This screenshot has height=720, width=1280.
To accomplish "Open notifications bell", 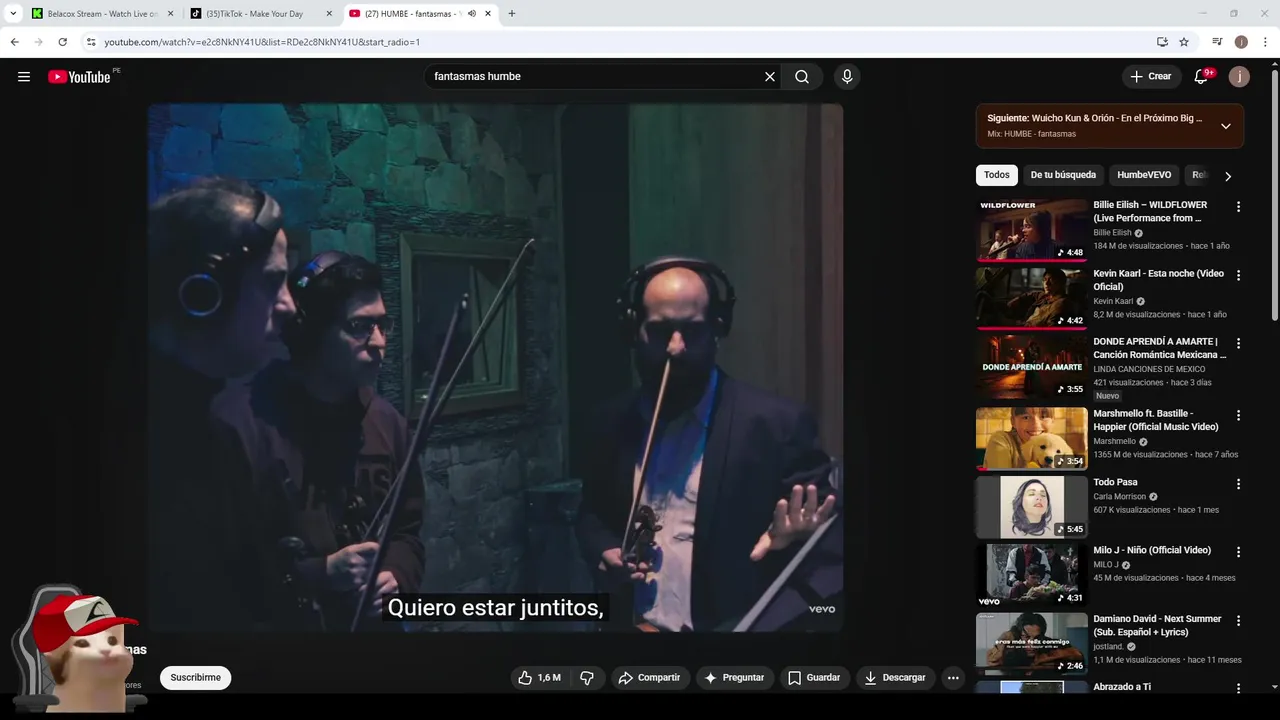I will (1202, 77).
